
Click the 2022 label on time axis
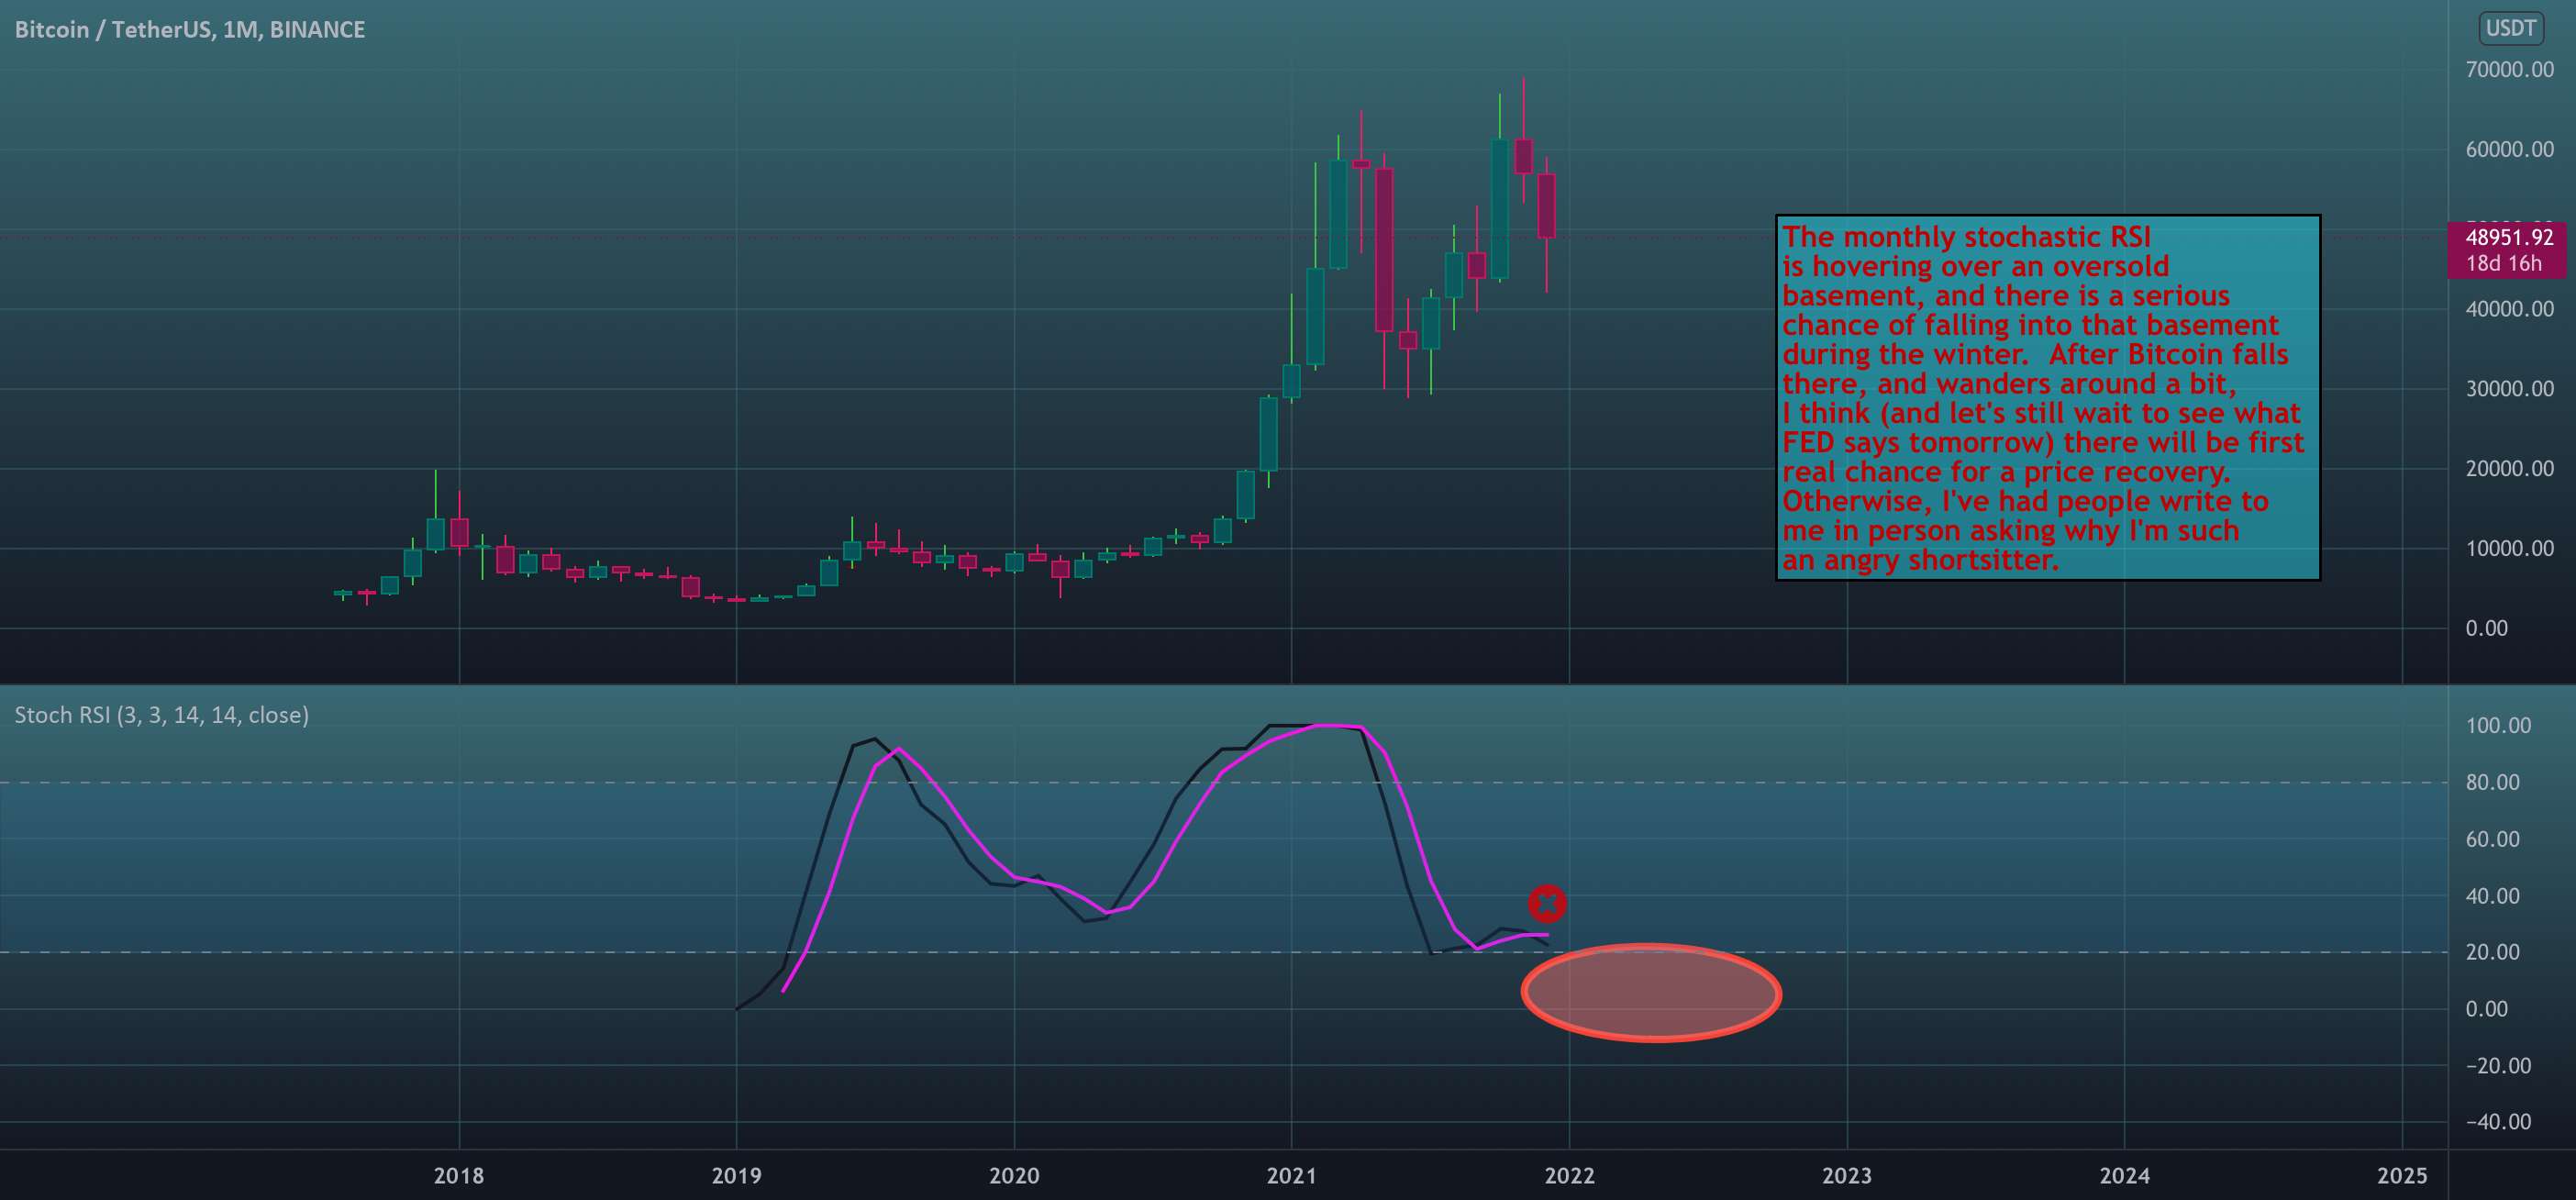1569,1176
